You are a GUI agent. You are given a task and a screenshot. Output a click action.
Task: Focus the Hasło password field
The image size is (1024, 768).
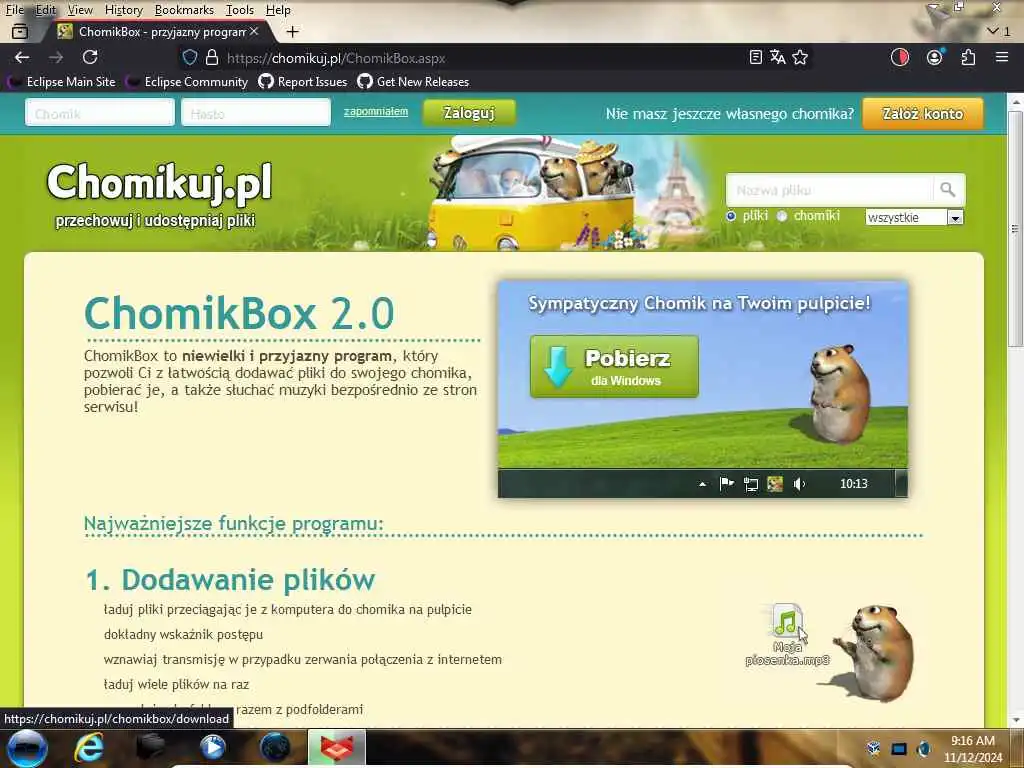256,112
